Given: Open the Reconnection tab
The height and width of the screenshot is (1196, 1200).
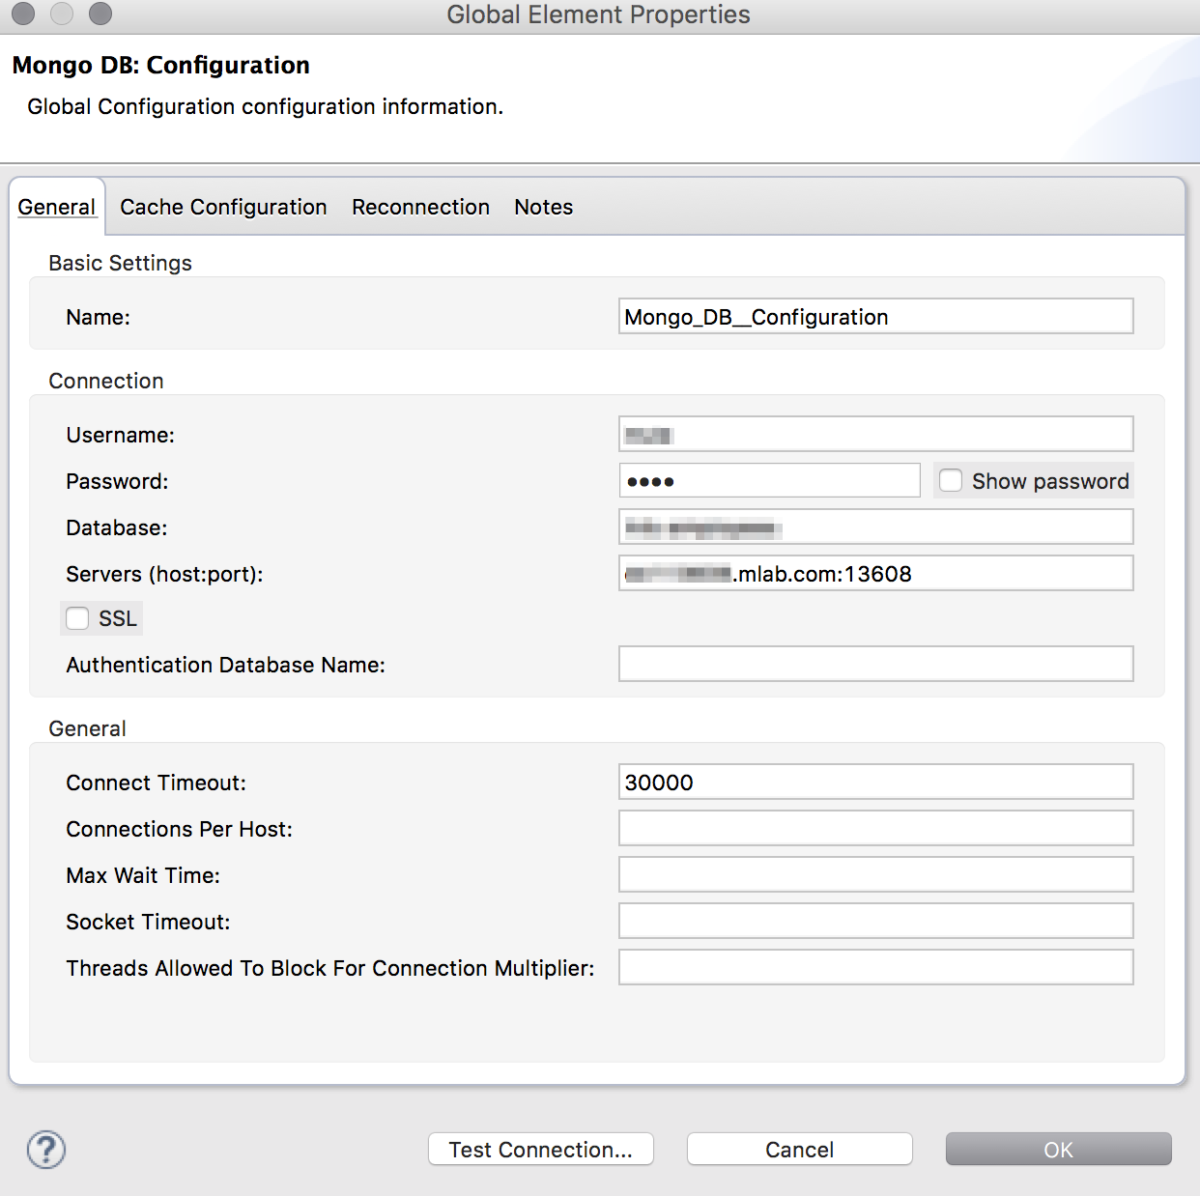Looking at the screenshot, I should tap(420, 207).
